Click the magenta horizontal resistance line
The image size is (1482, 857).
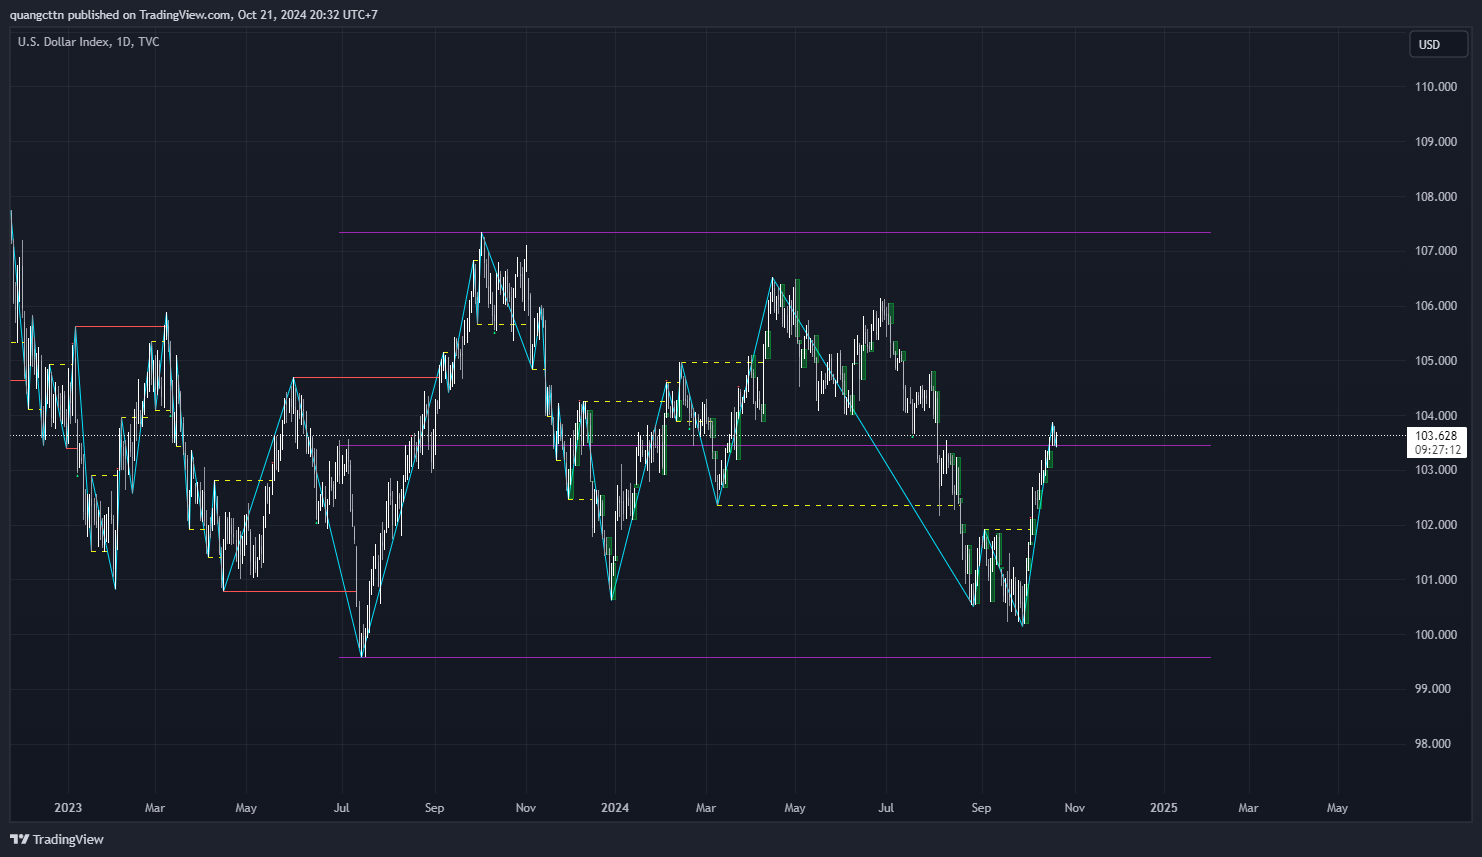775,233
